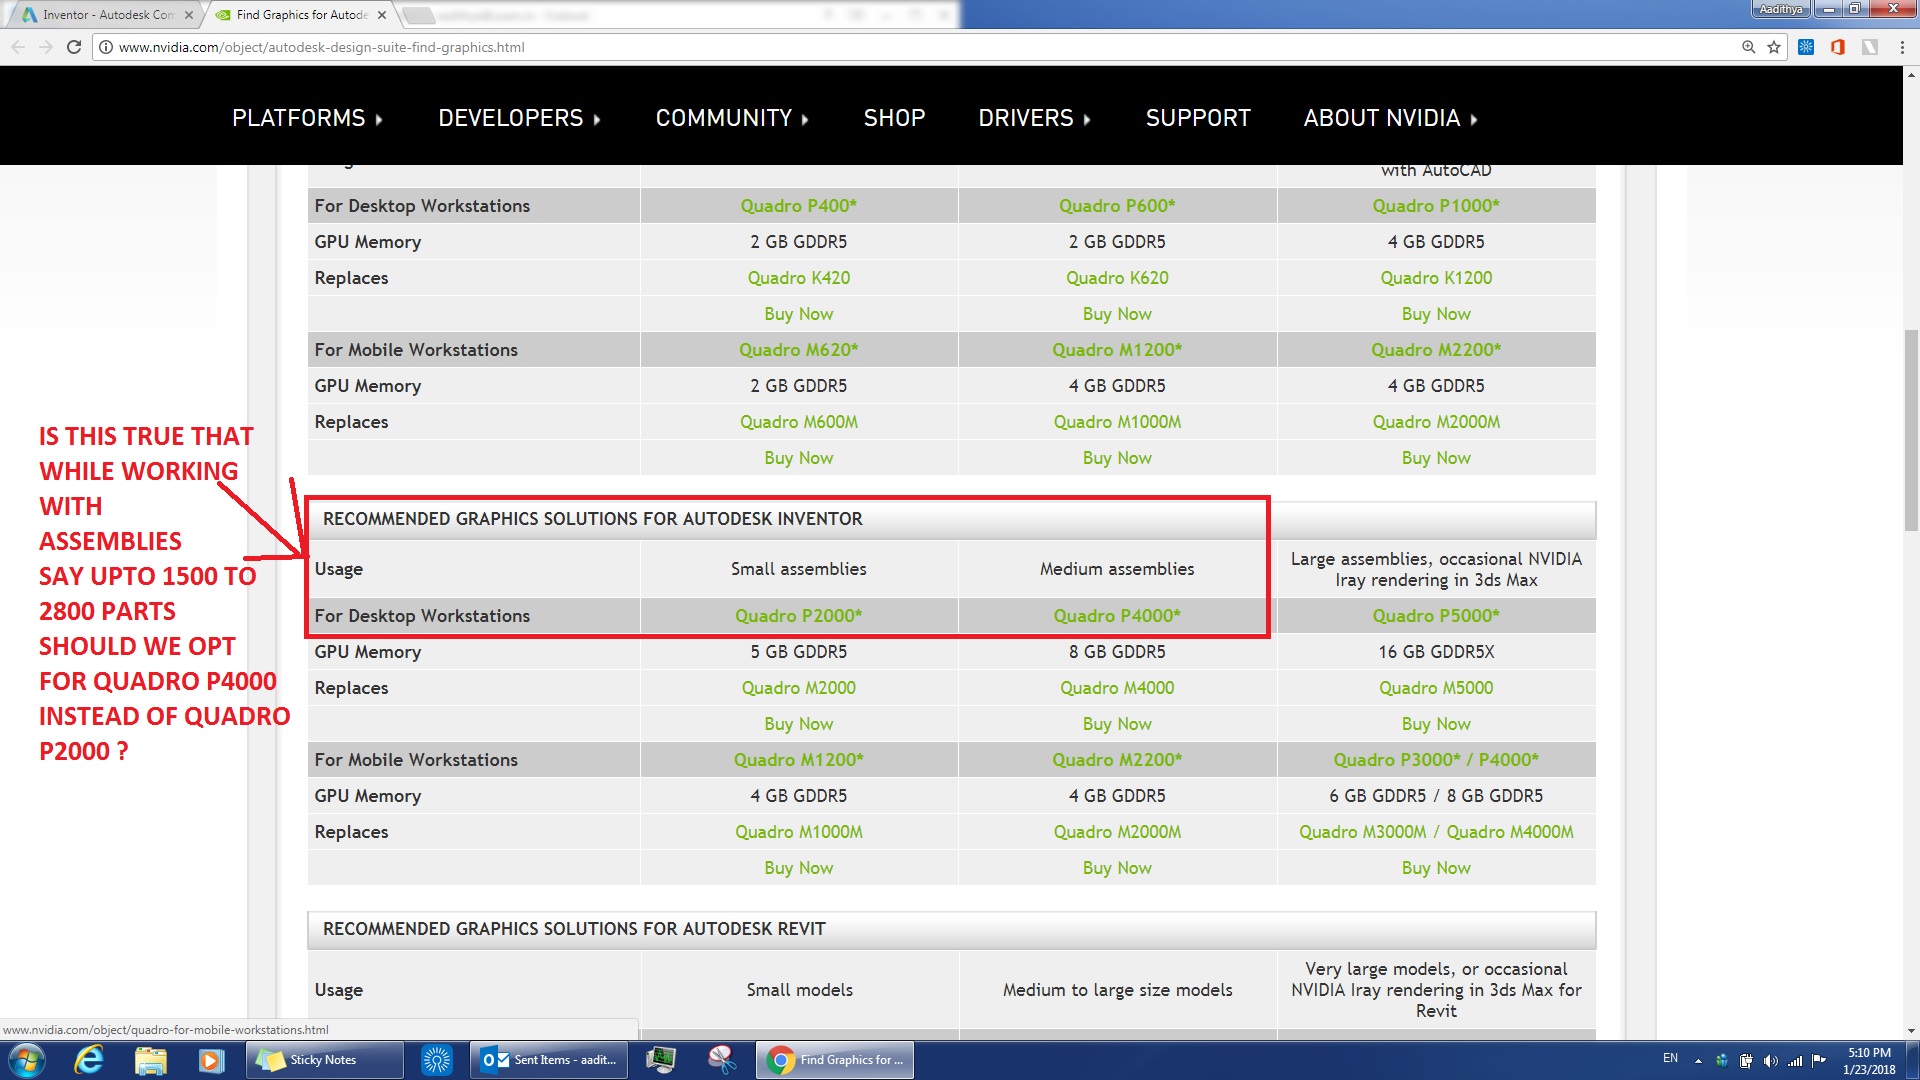Open the Quadro P2000* link
The image size is (1920, 1080).
(x=798, y=616)
